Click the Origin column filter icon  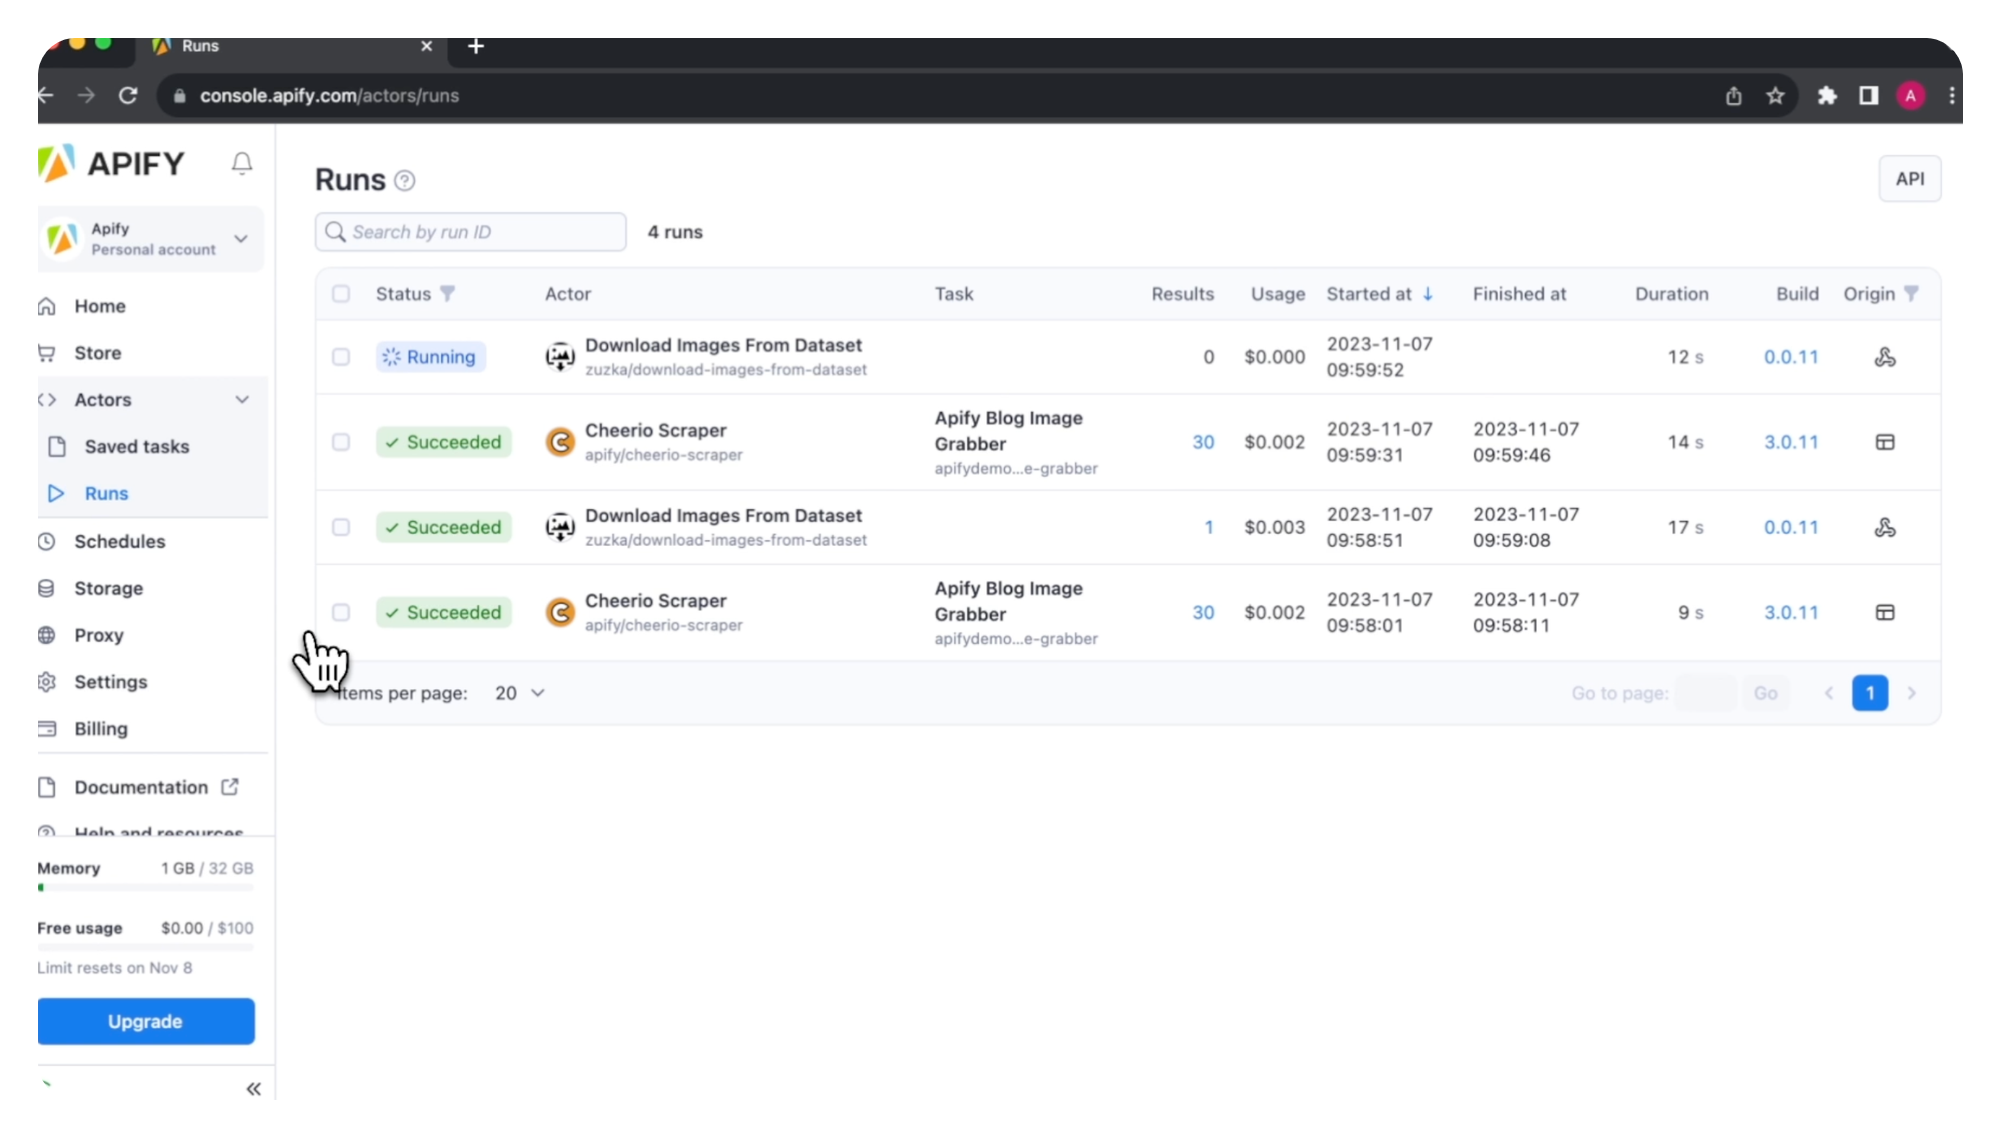[1911, 294]
